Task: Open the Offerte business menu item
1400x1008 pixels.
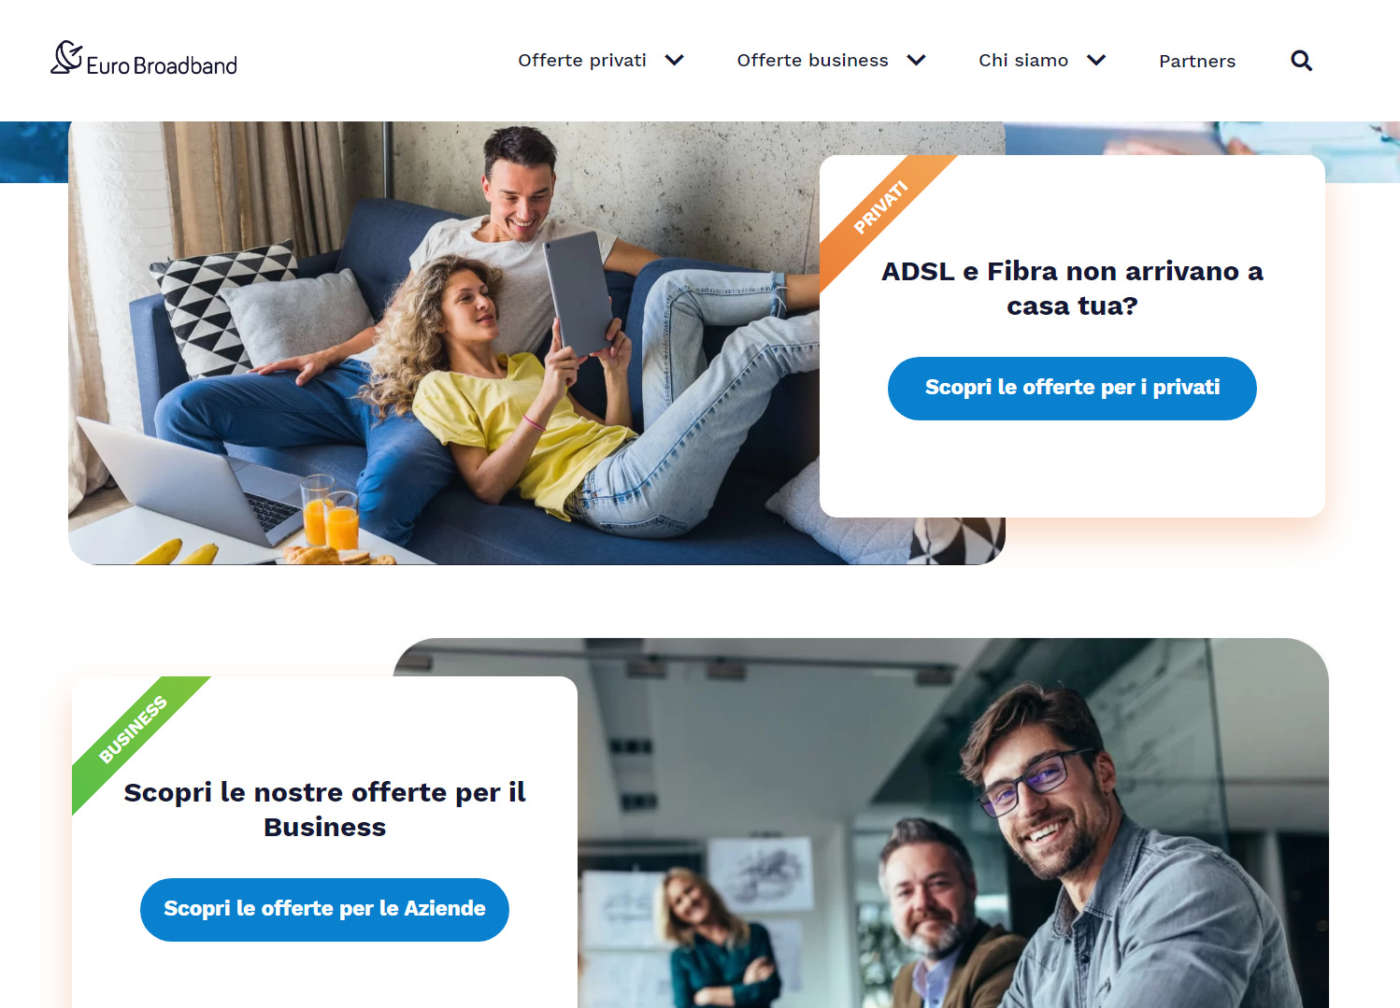Action: (812, 60)
